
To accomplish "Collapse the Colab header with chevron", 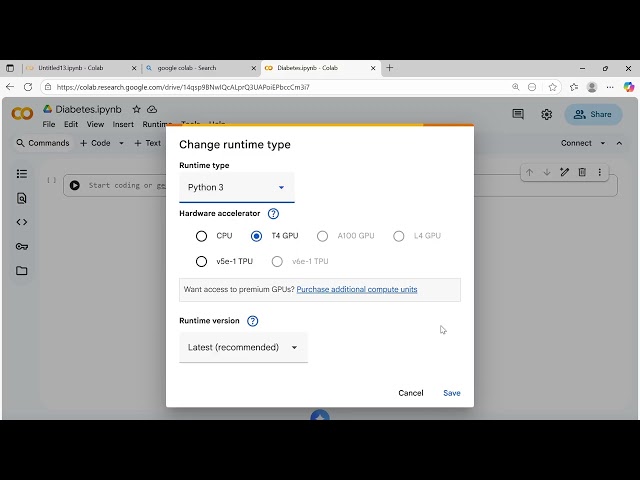I will point(619,143).
